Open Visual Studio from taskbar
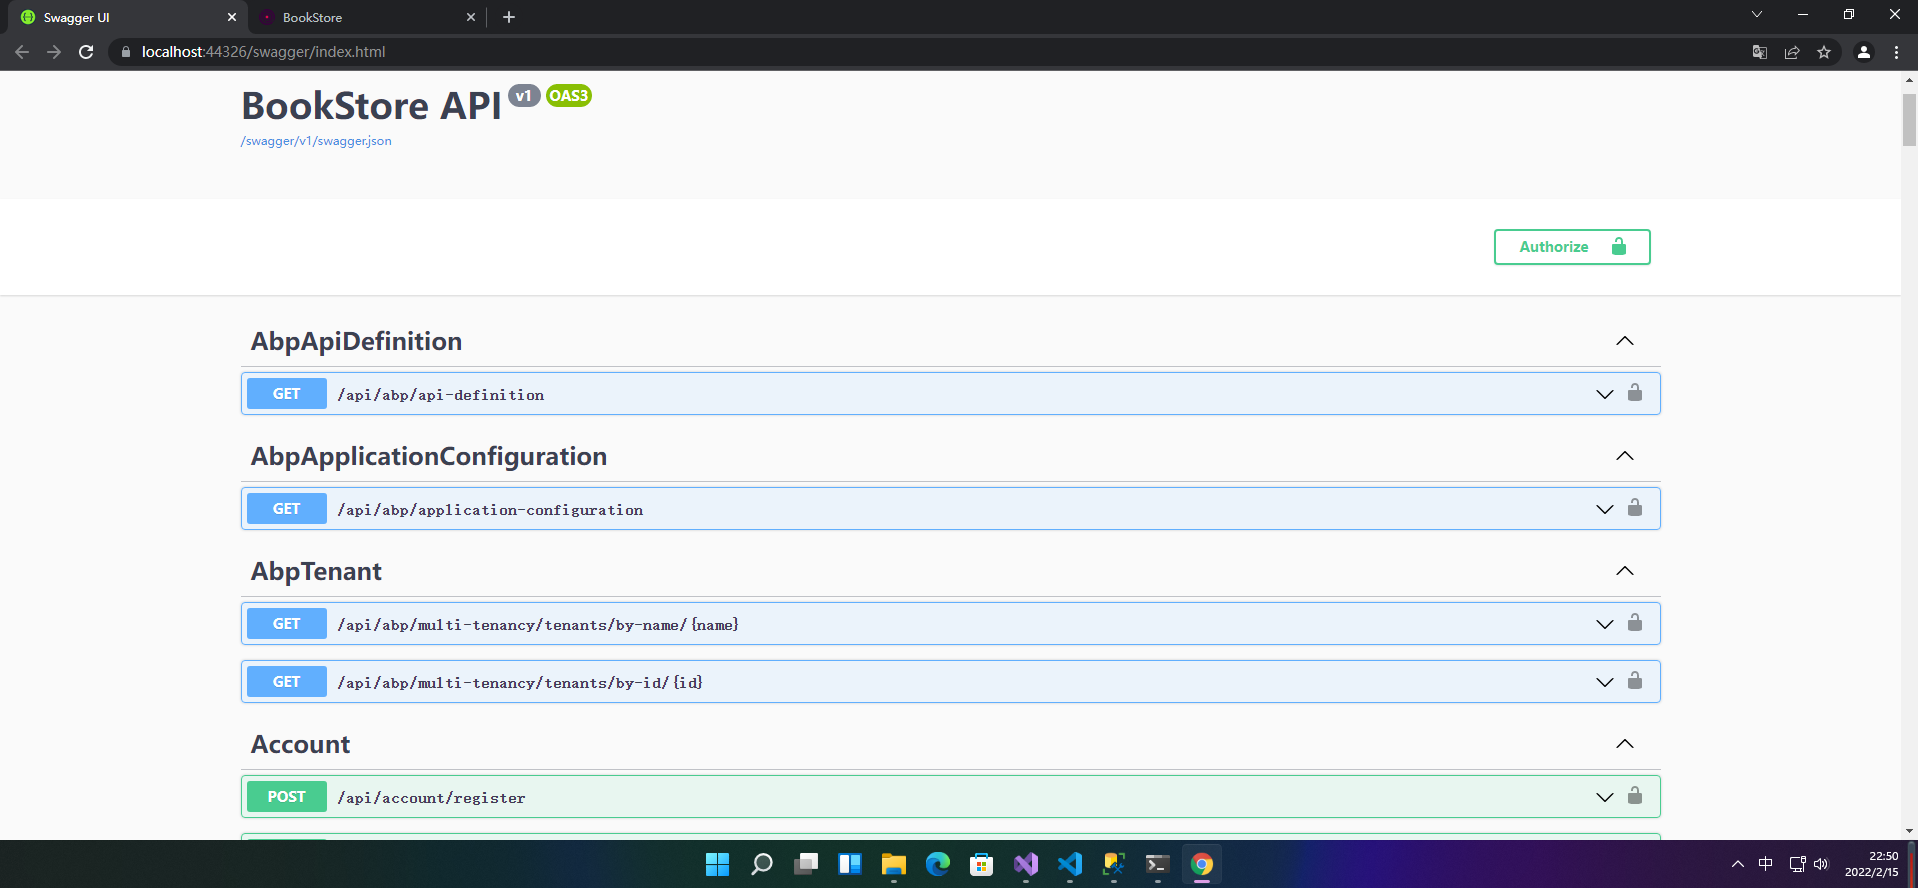The image size is (1918, 888). point(1026,864)
